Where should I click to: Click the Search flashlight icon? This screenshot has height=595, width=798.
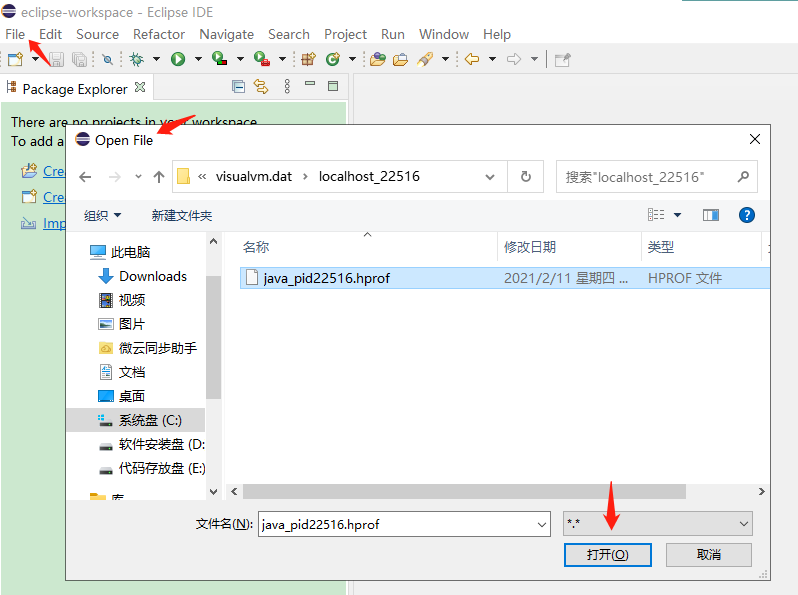(x=425, y=60)
